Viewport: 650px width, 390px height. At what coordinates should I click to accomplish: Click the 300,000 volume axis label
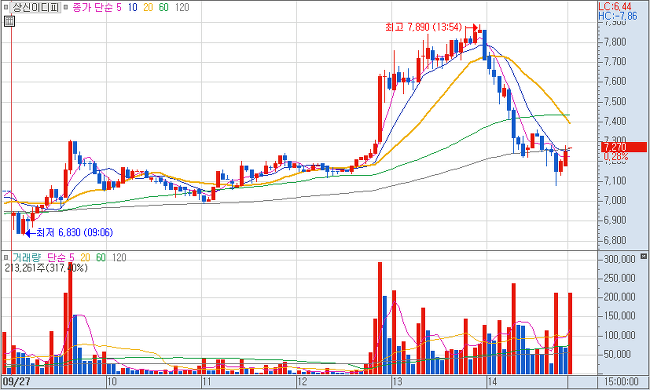point(619,259)
